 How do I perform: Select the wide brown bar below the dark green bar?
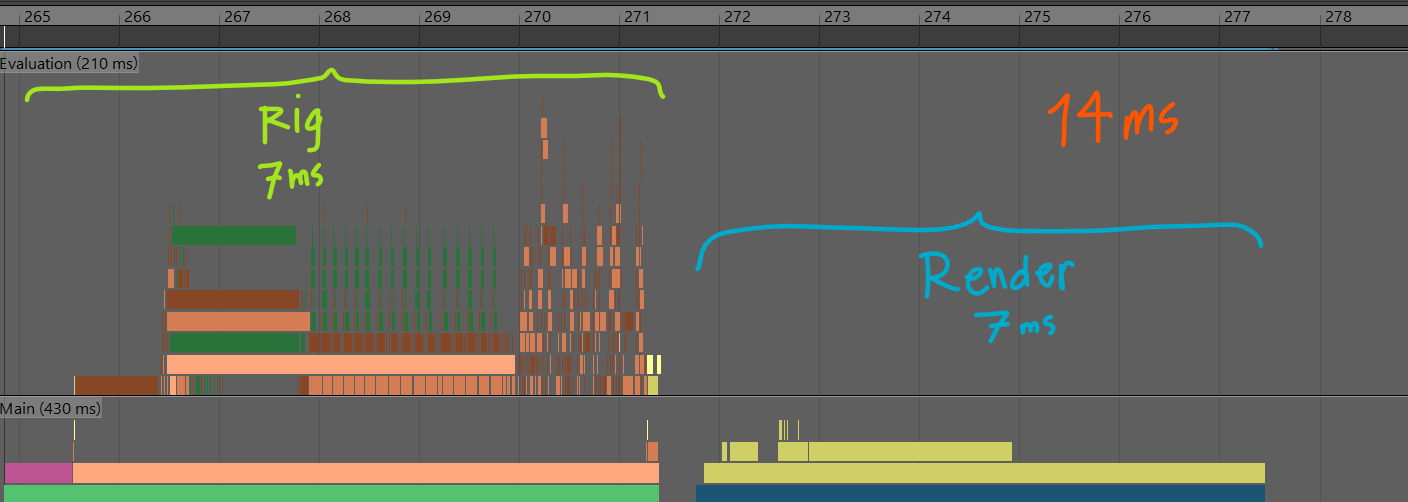point(232,299)
